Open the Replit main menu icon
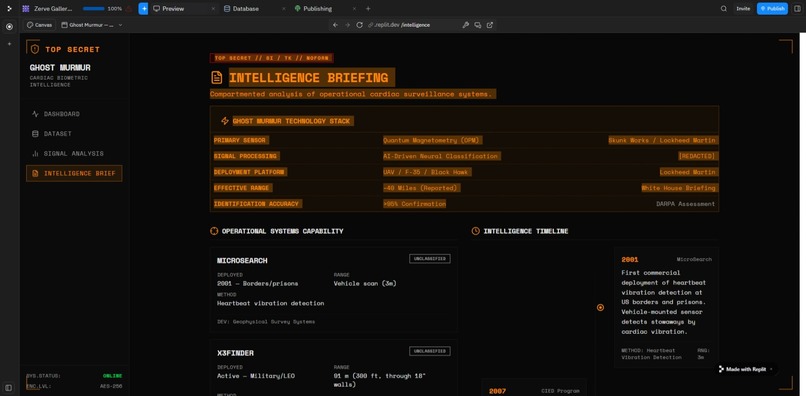806x396 pixels. click(x=9, y=9)
